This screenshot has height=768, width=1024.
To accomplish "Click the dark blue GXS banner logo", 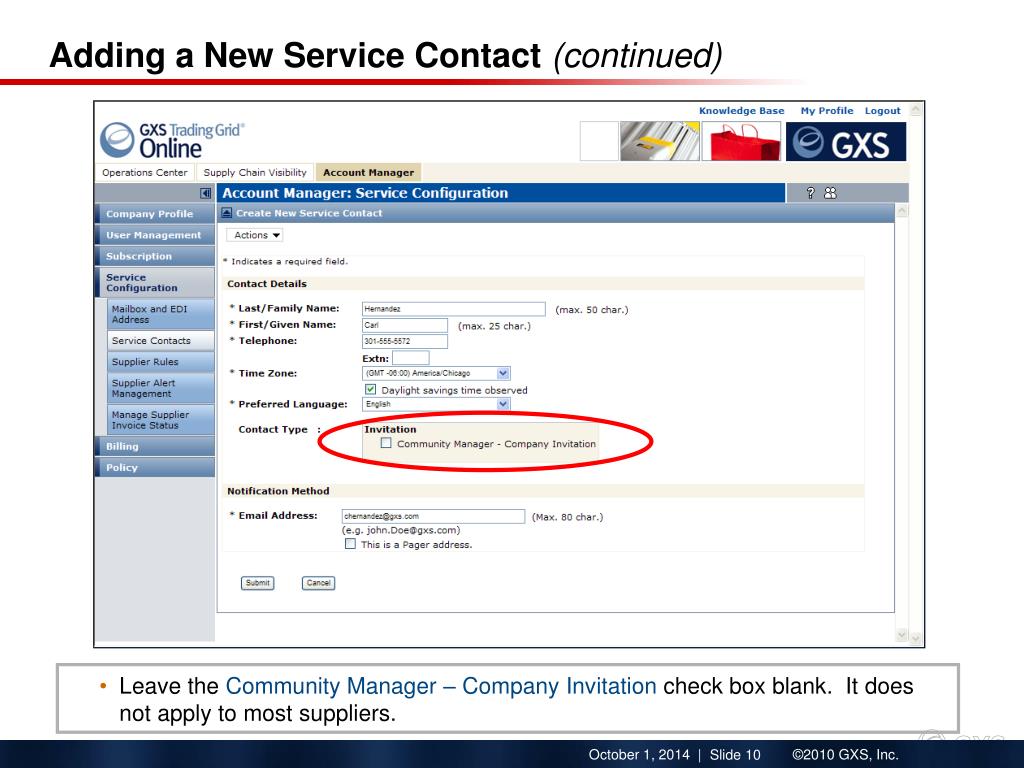I will (846, 141).
